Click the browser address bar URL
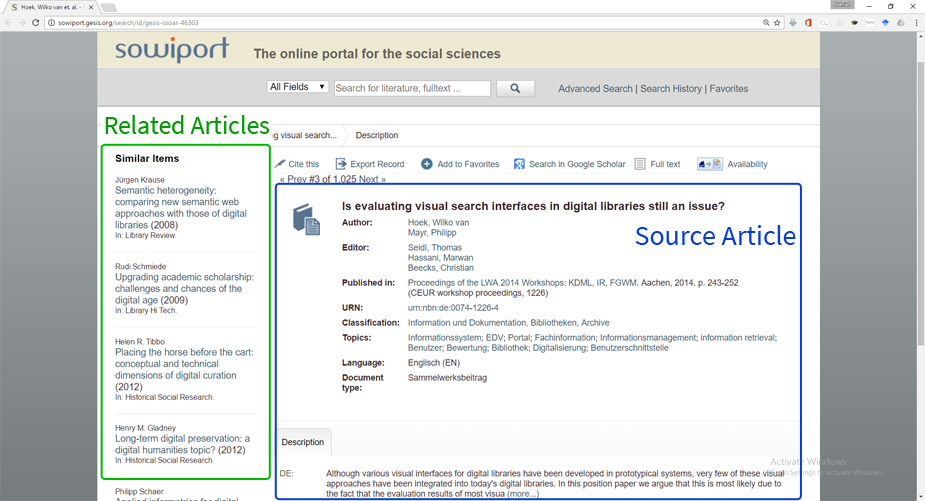 [x=128, y=22]
